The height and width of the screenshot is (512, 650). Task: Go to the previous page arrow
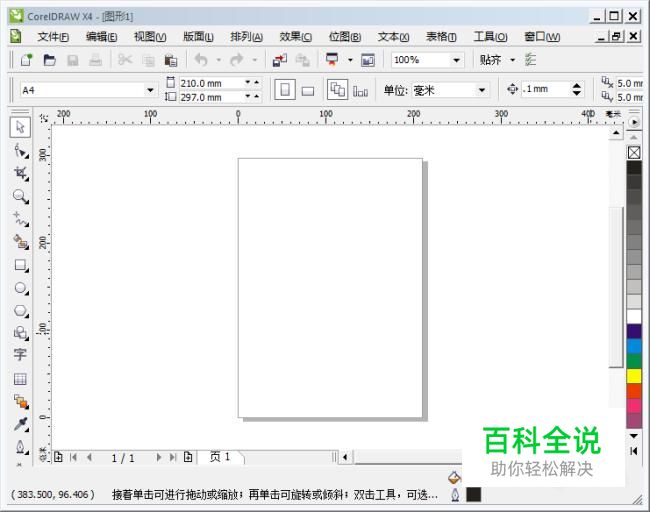[x=89, y=457]
